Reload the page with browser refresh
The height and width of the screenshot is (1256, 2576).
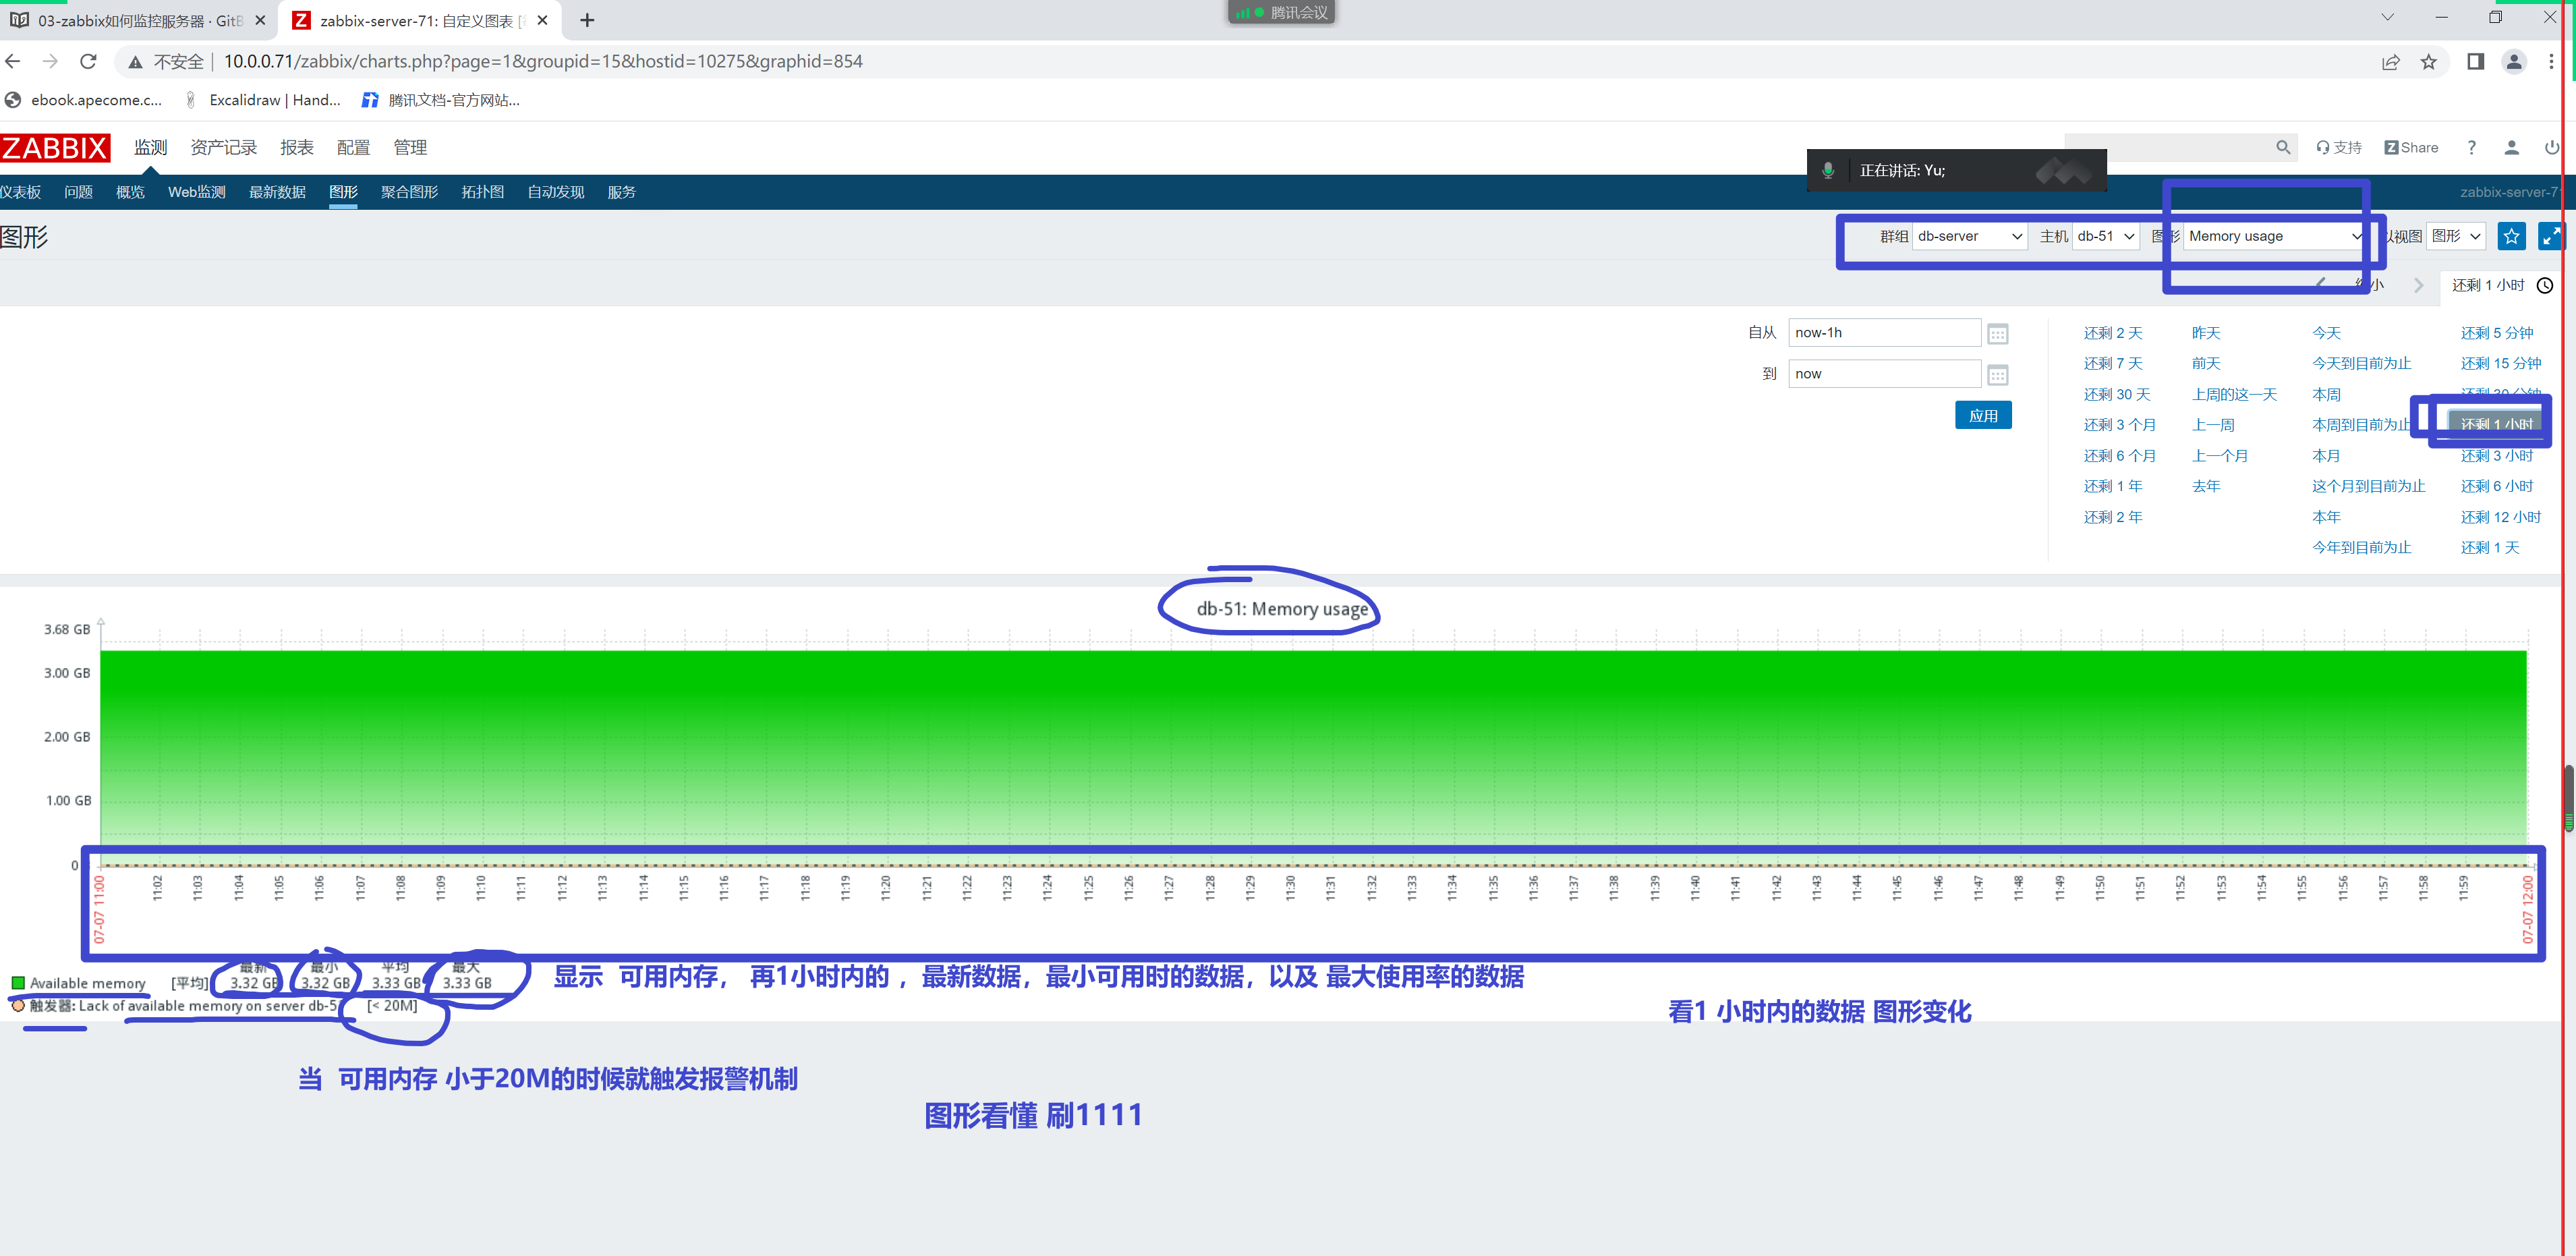coord(88,61)
